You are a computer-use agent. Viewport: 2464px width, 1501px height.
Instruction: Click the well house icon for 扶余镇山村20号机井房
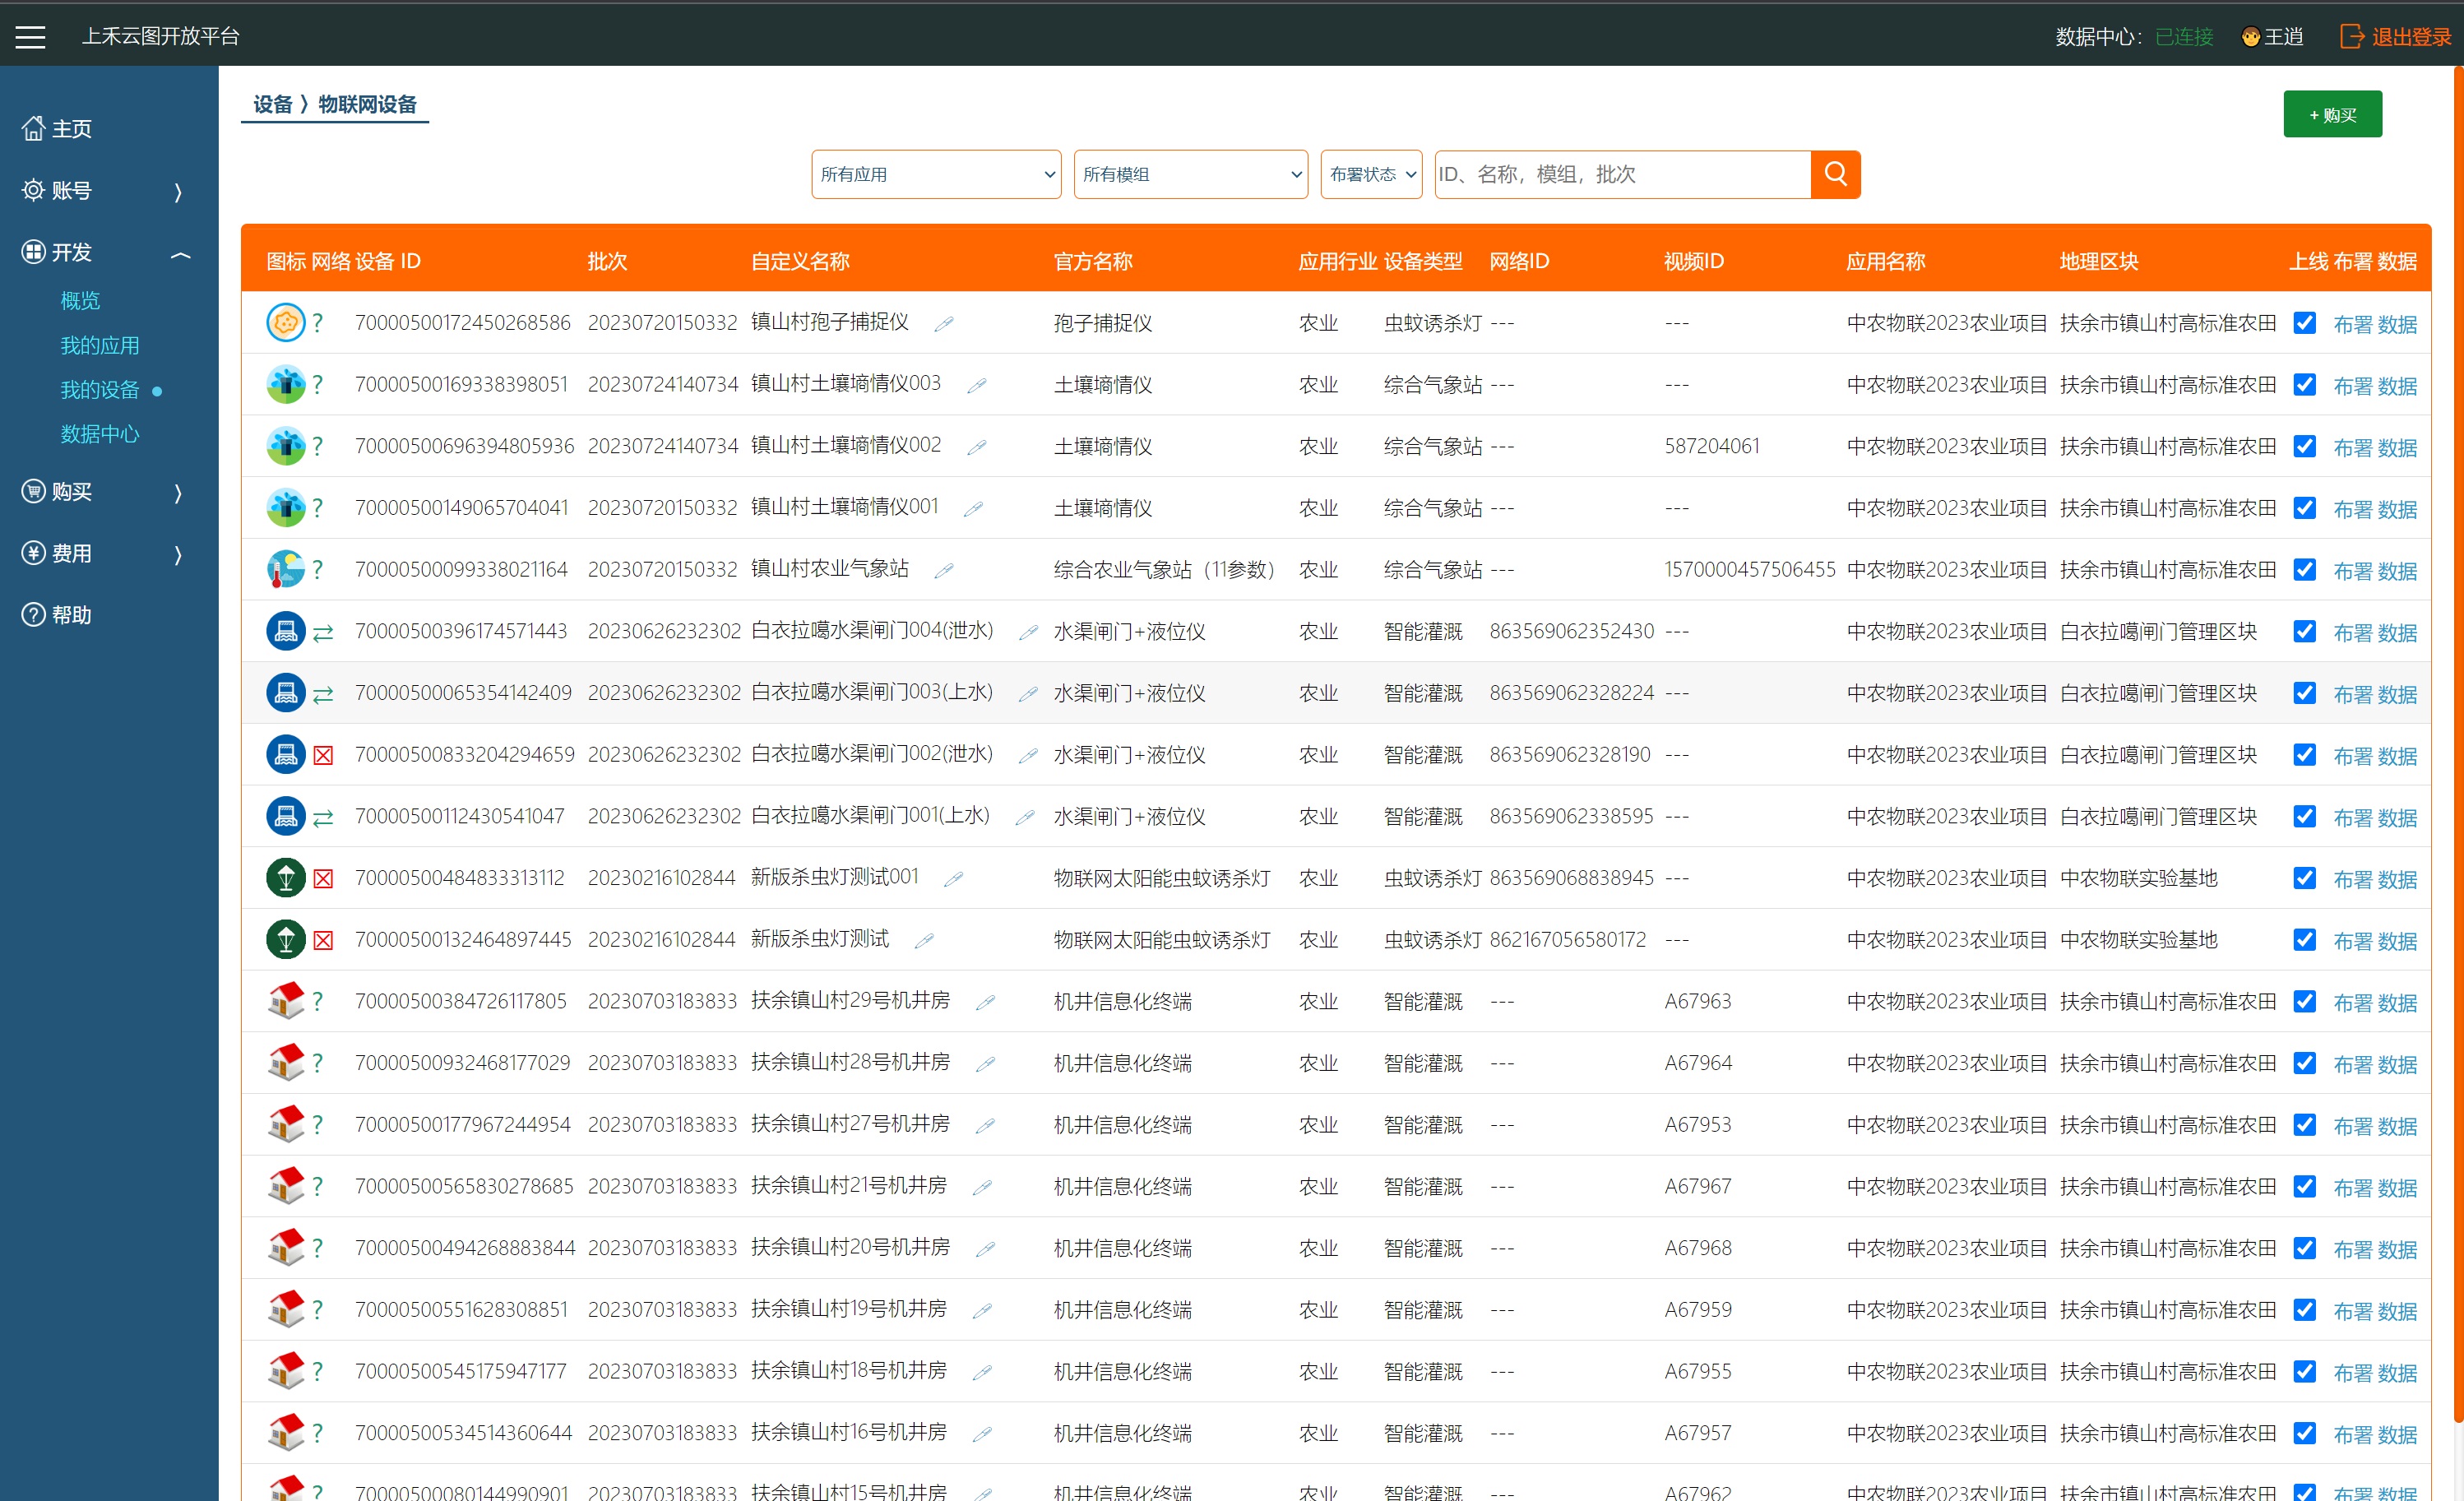tap(285, 1247)
